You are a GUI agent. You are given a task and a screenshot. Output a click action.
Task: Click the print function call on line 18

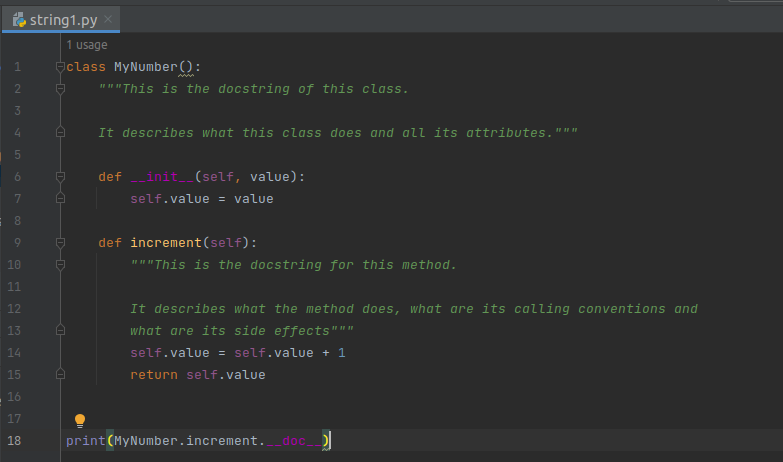85,441
